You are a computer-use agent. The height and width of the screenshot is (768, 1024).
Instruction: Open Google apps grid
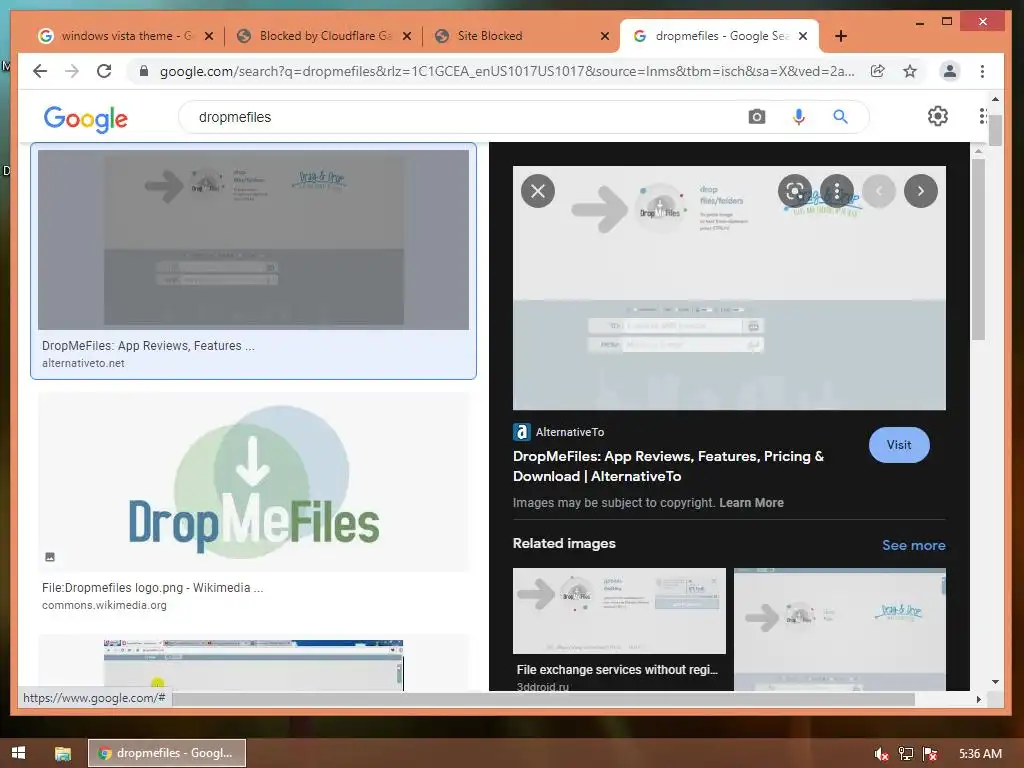(x=983, y=116)
